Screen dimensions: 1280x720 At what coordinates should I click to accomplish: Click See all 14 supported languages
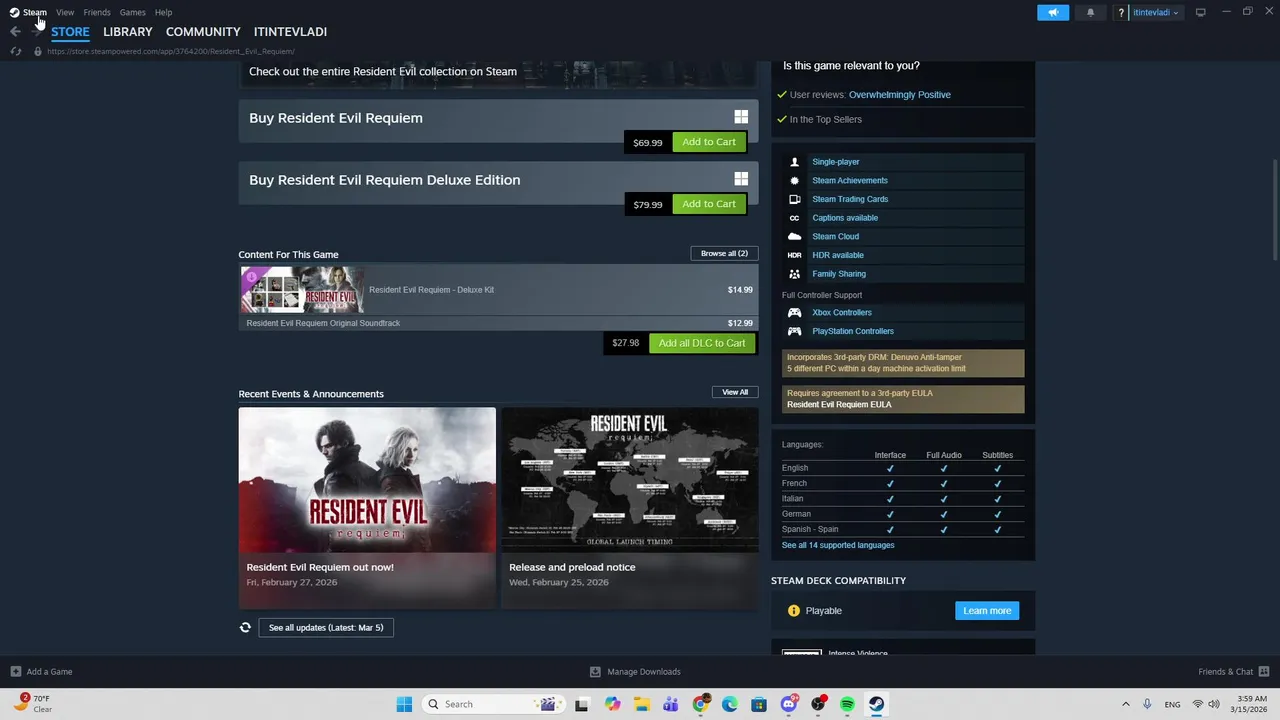(838, 545)
